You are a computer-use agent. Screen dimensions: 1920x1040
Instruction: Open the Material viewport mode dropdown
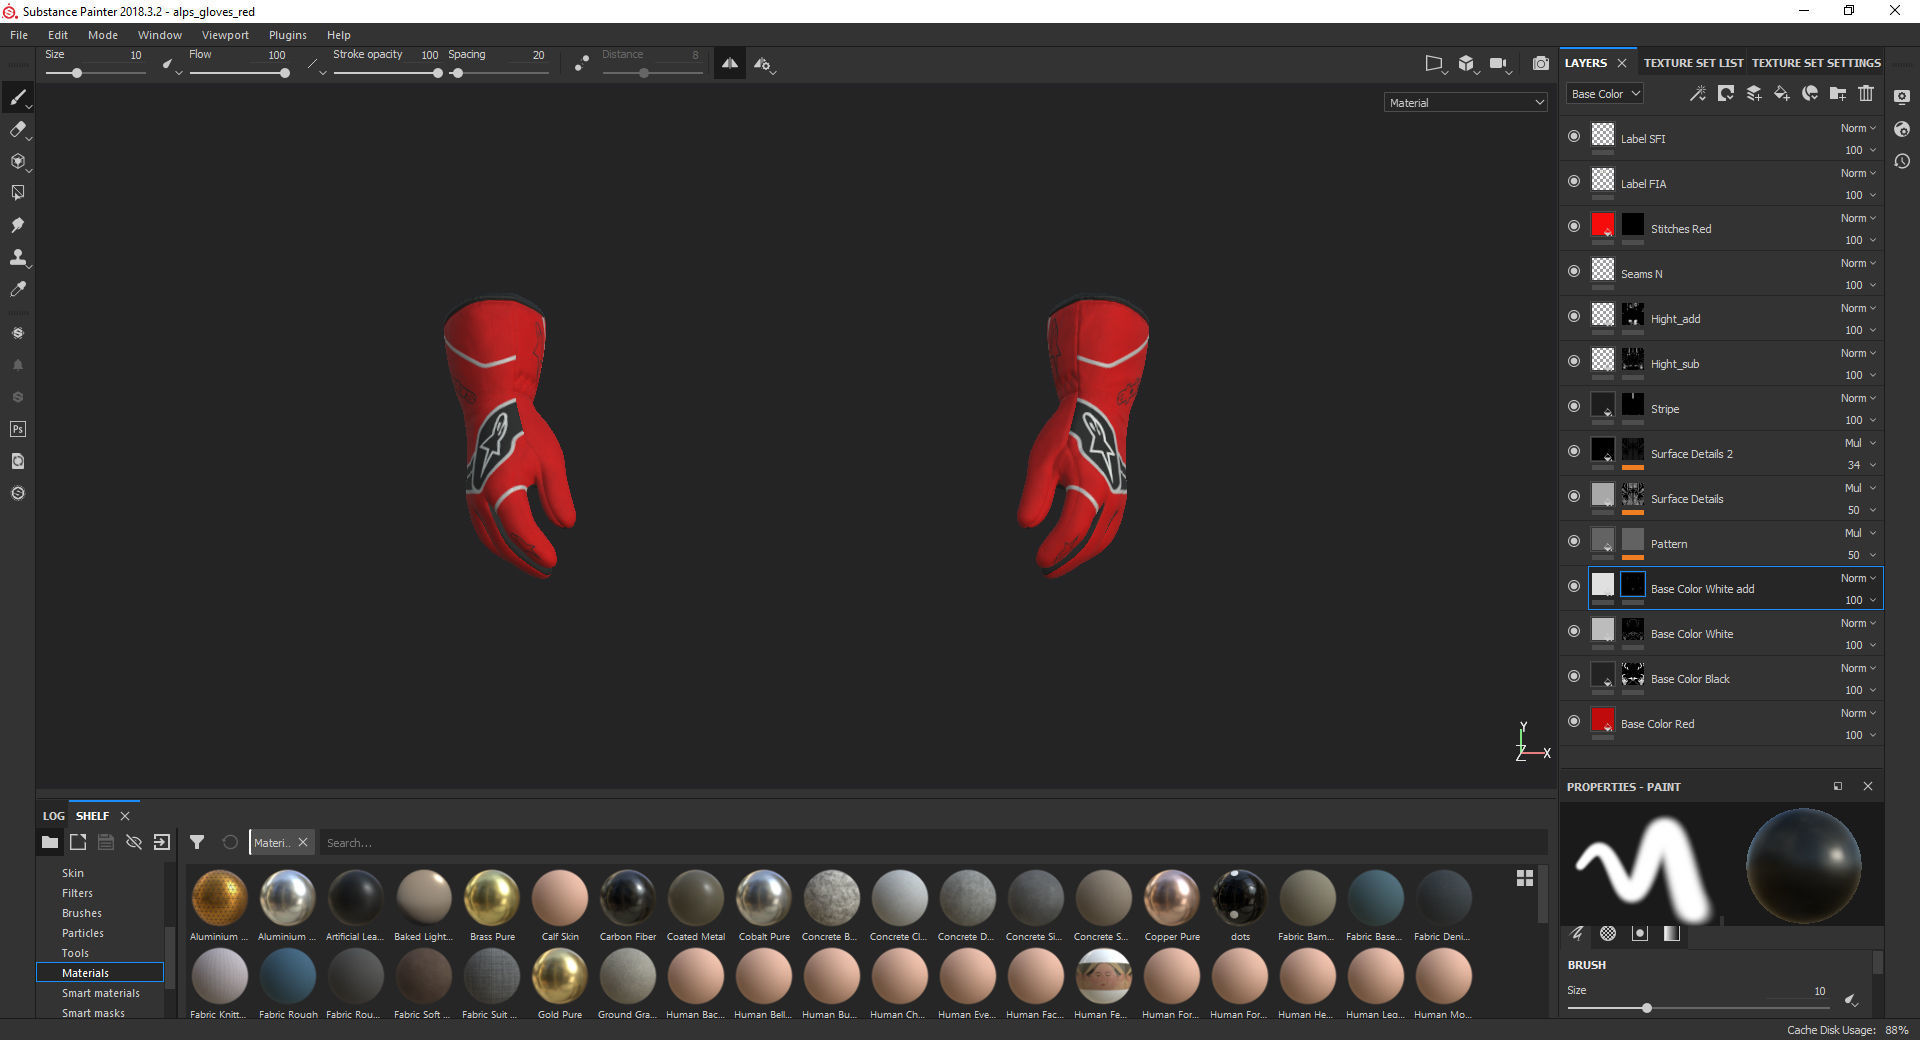1466,102
